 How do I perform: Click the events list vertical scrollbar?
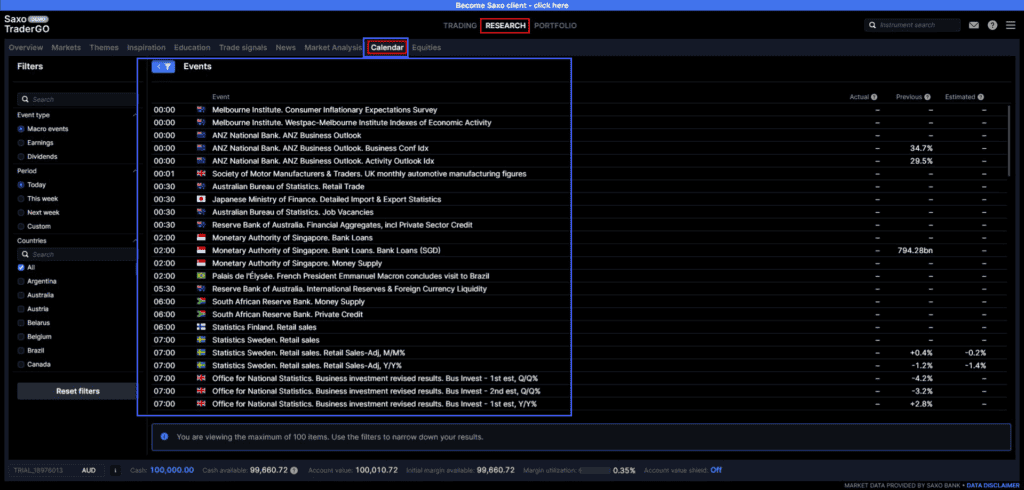(1009, 142)
